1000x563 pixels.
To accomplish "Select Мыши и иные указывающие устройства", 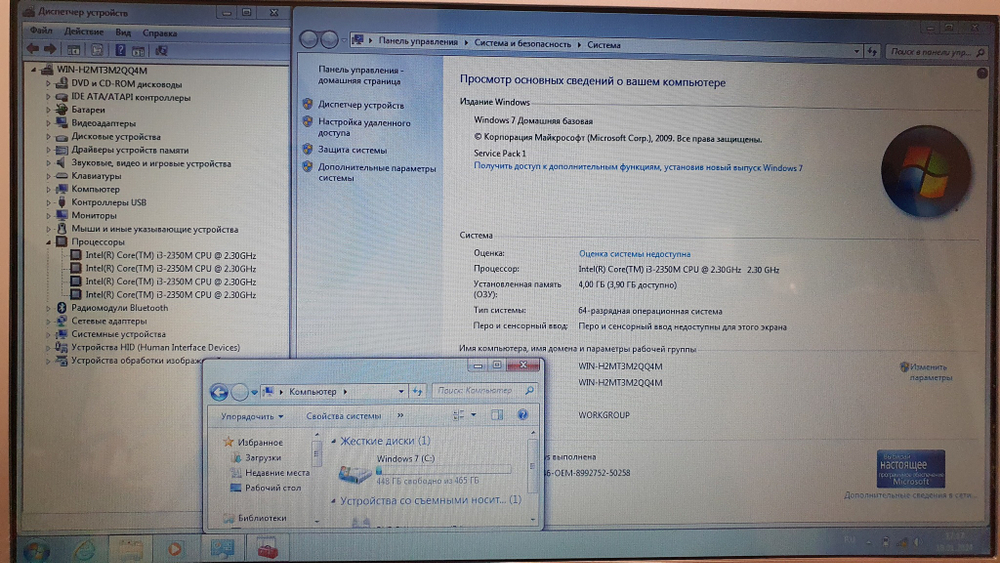I will click(154, 229).
